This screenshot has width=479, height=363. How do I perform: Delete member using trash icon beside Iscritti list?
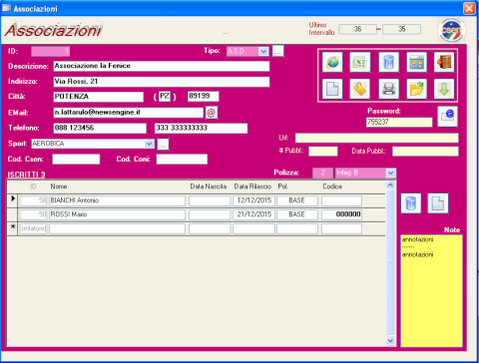click(x=411, y=203)
